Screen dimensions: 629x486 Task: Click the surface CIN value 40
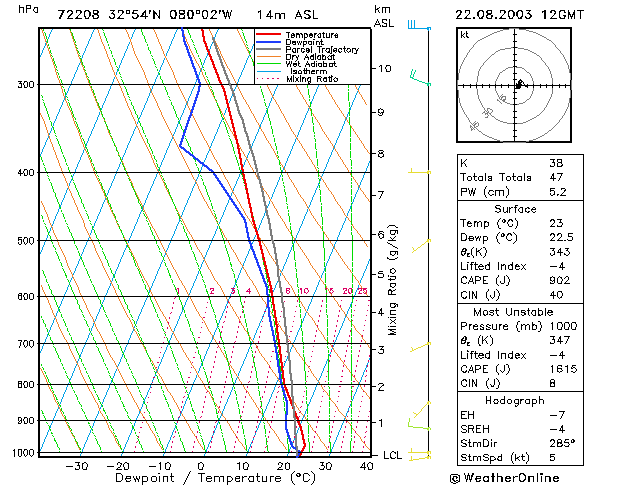point(556,295)
